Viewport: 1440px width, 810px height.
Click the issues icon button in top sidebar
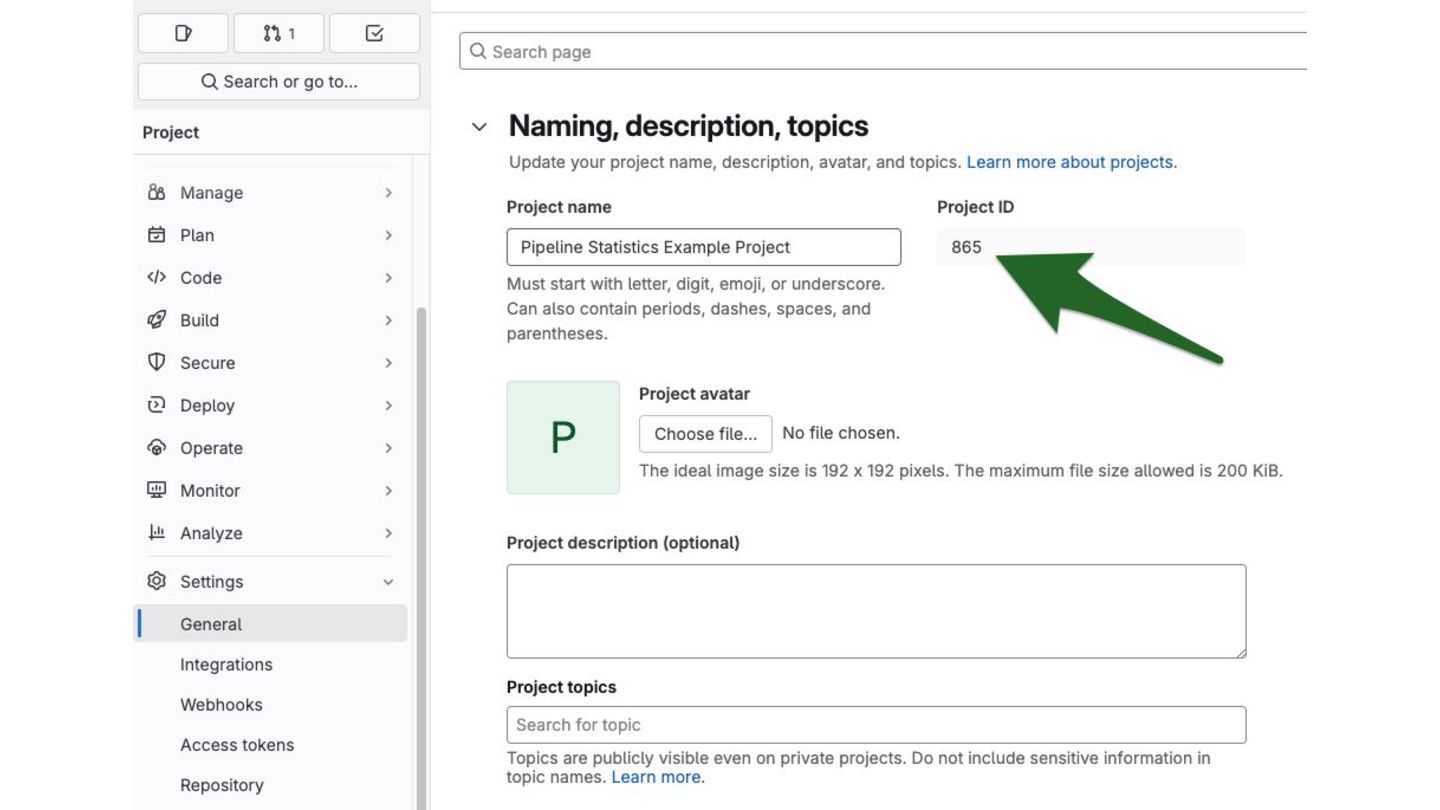pyautogui.click(x=183, y=34)
